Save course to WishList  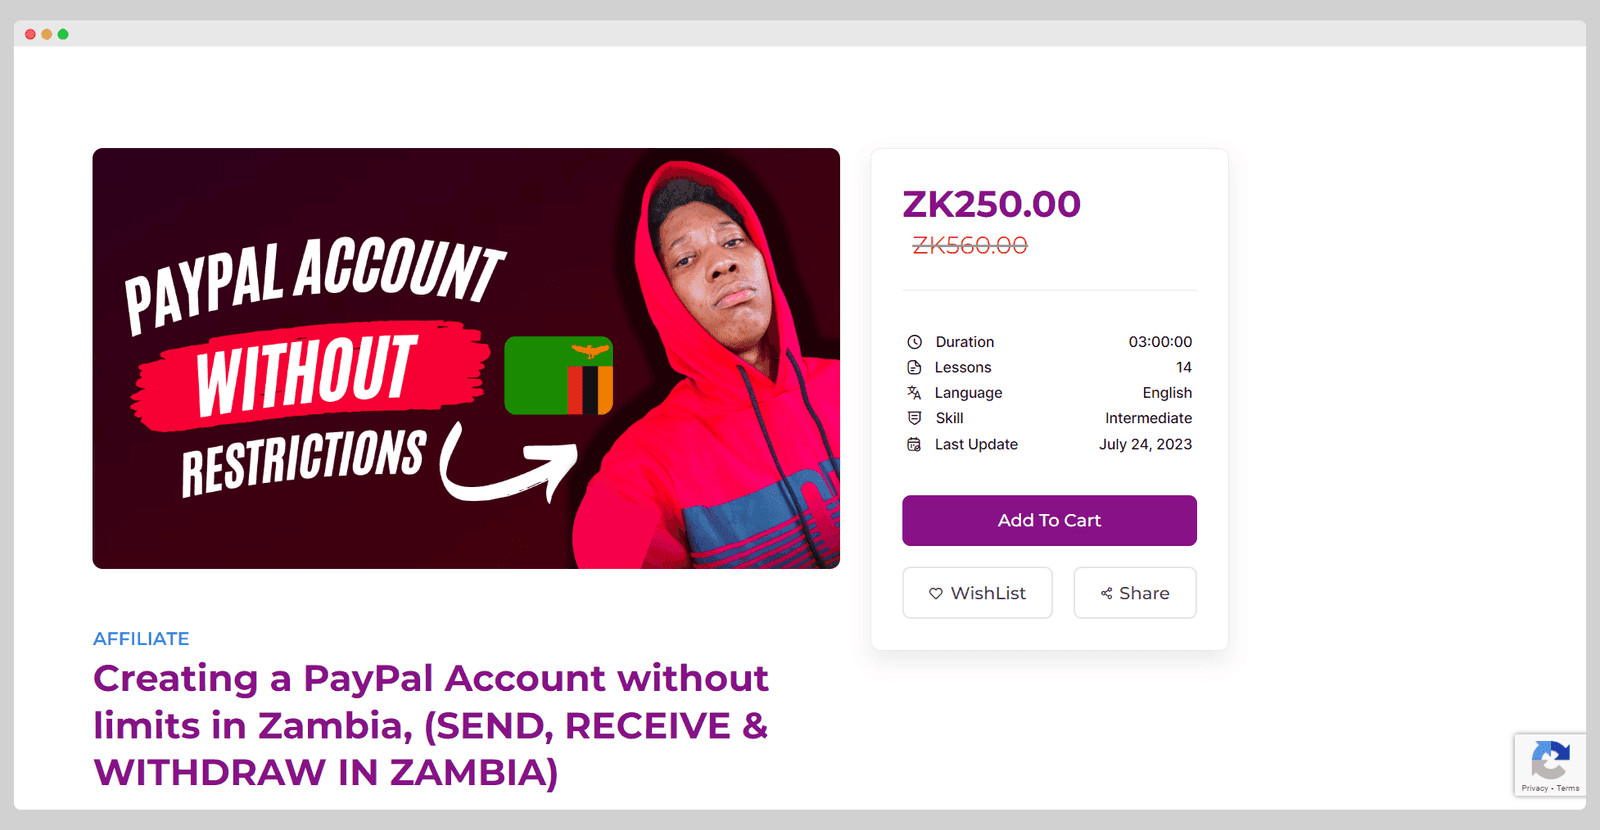[977, 593]
